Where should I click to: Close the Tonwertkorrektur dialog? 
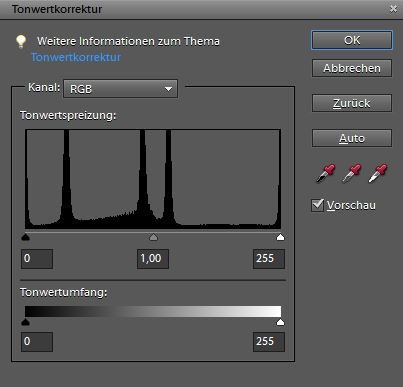[393, 9]
